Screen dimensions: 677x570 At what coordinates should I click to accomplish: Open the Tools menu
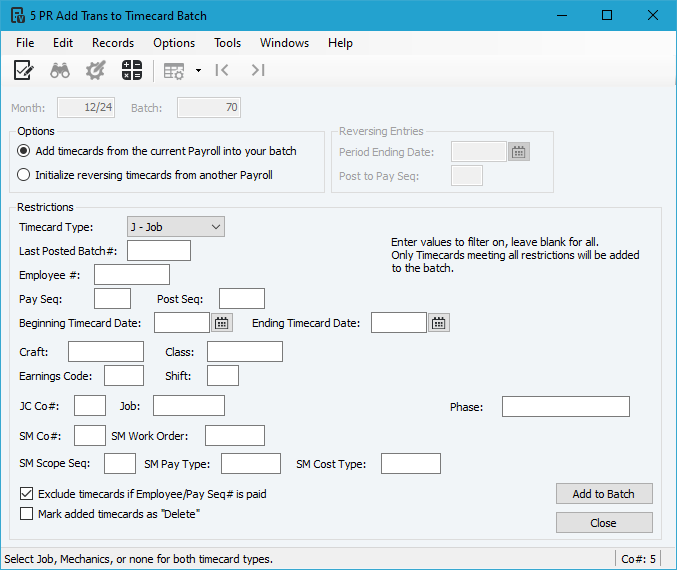pos(228,43)
